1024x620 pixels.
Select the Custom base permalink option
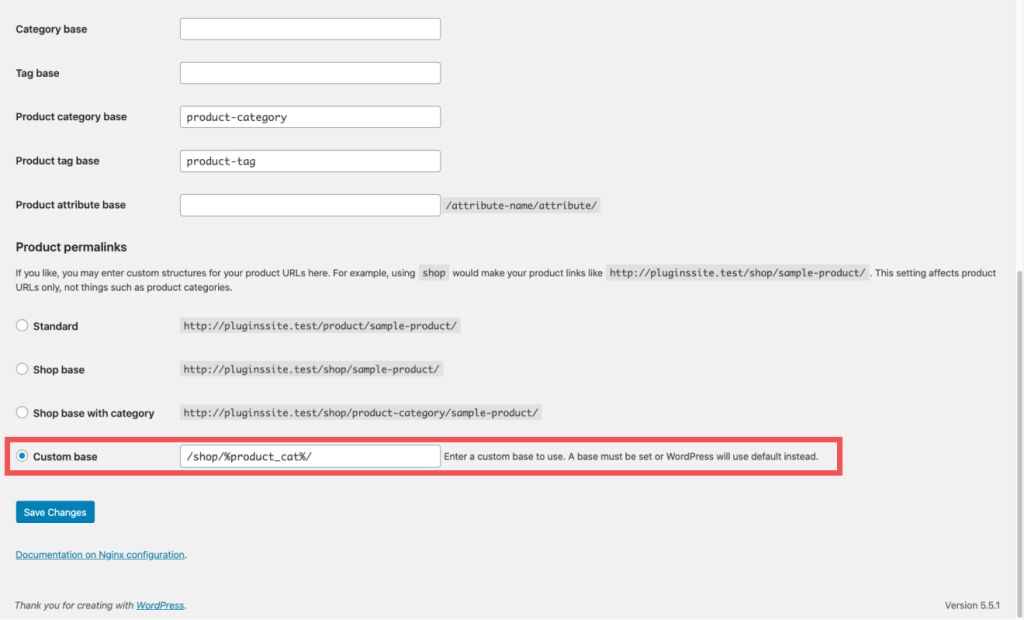(21, 456)
